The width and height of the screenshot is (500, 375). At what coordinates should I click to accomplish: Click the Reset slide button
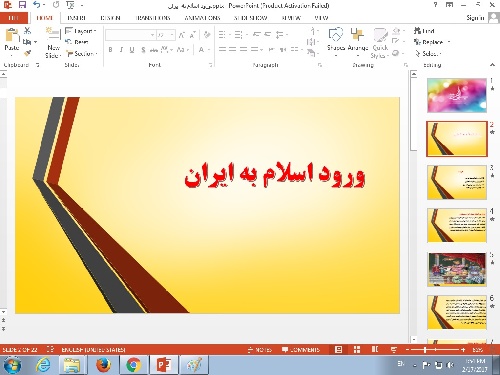[x=77, y=42]
